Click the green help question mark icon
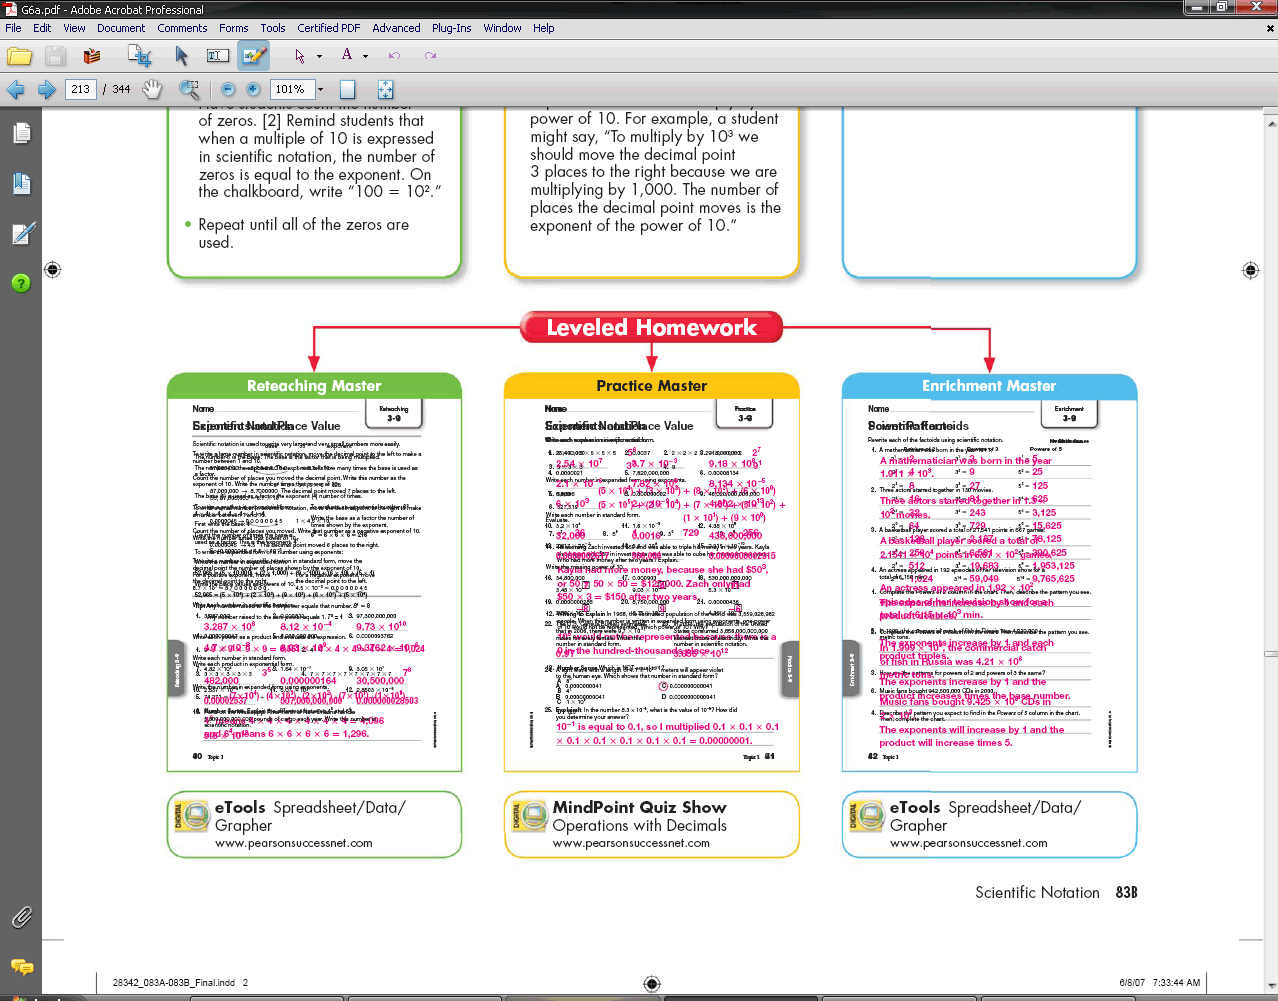 21,283
